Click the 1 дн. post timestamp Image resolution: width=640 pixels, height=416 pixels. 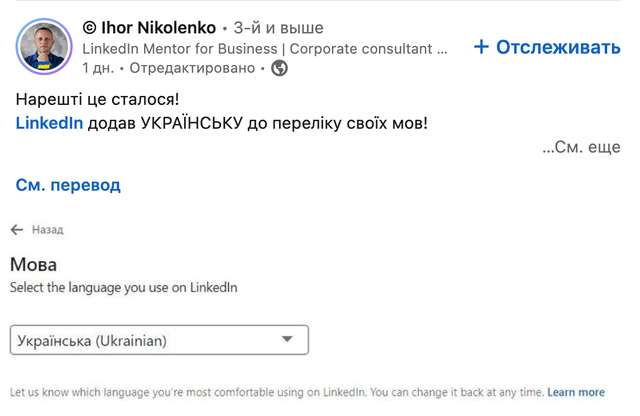(x=98, y=68)
